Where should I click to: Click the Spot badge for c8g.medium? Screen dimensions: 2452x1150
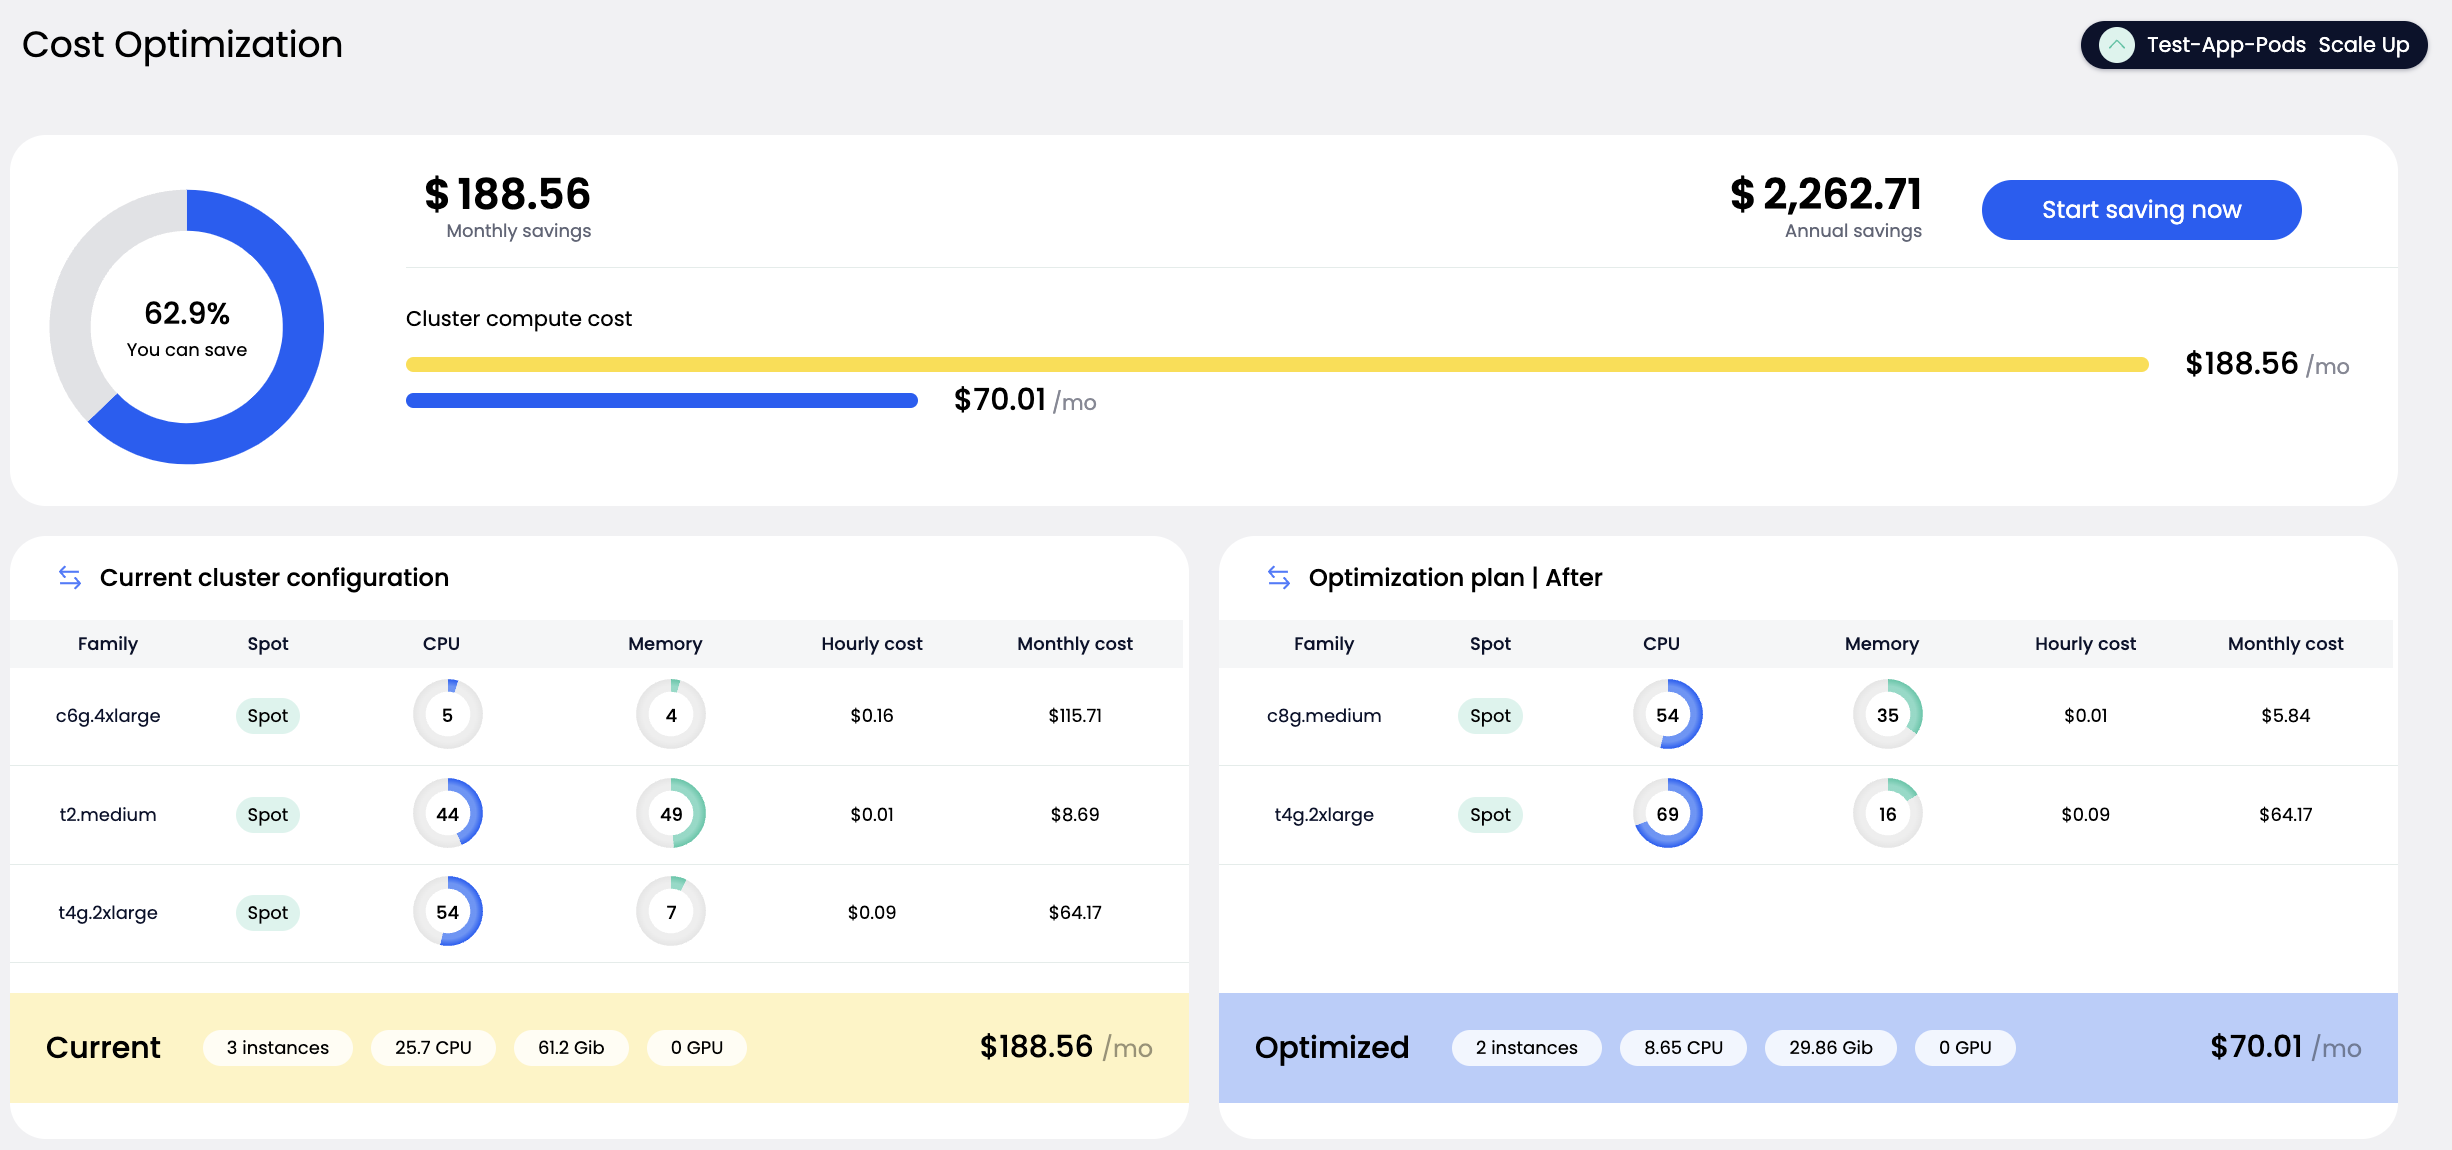coord(1490,716)
